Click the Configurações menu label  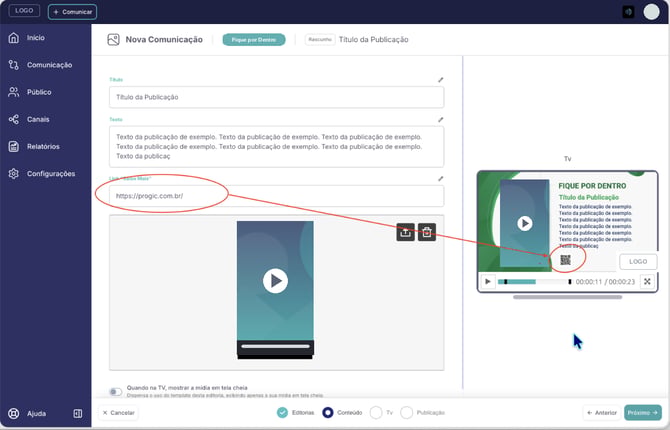(51, 174)
